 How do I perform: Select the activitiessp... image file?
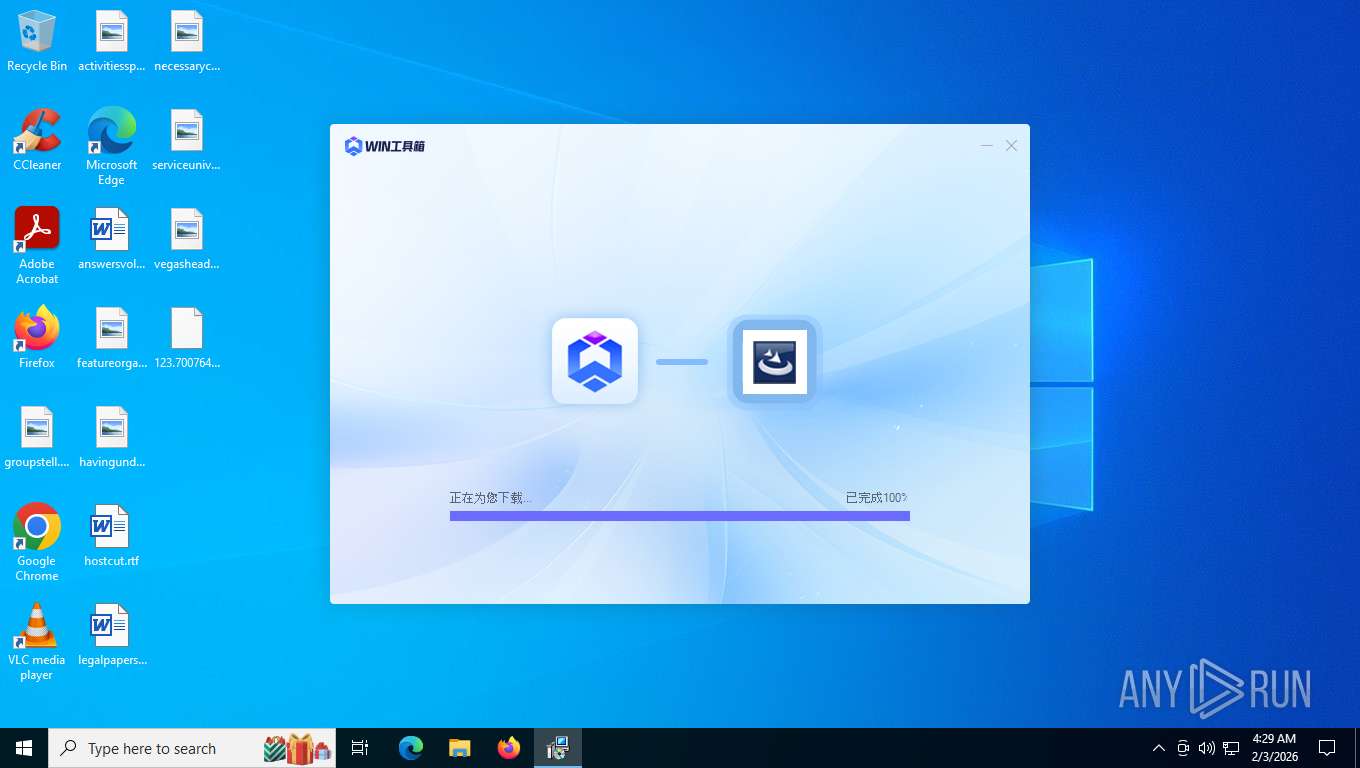pos(112,42)
